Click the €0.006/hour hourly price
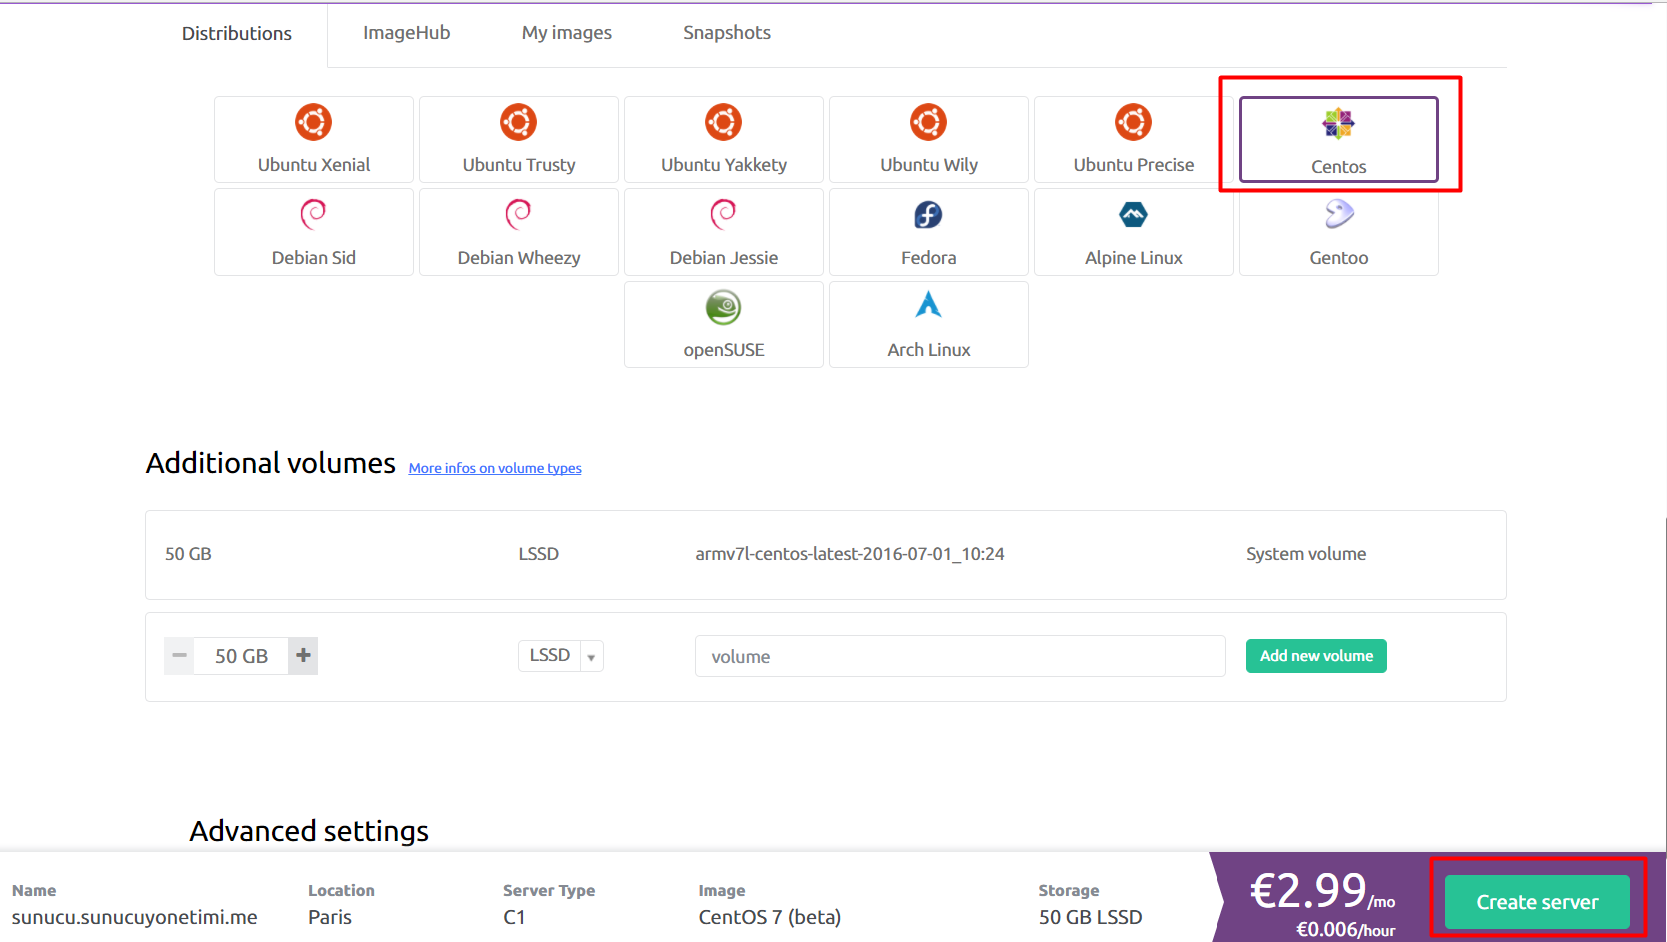1667x942 pixels. coord(1346,930)
